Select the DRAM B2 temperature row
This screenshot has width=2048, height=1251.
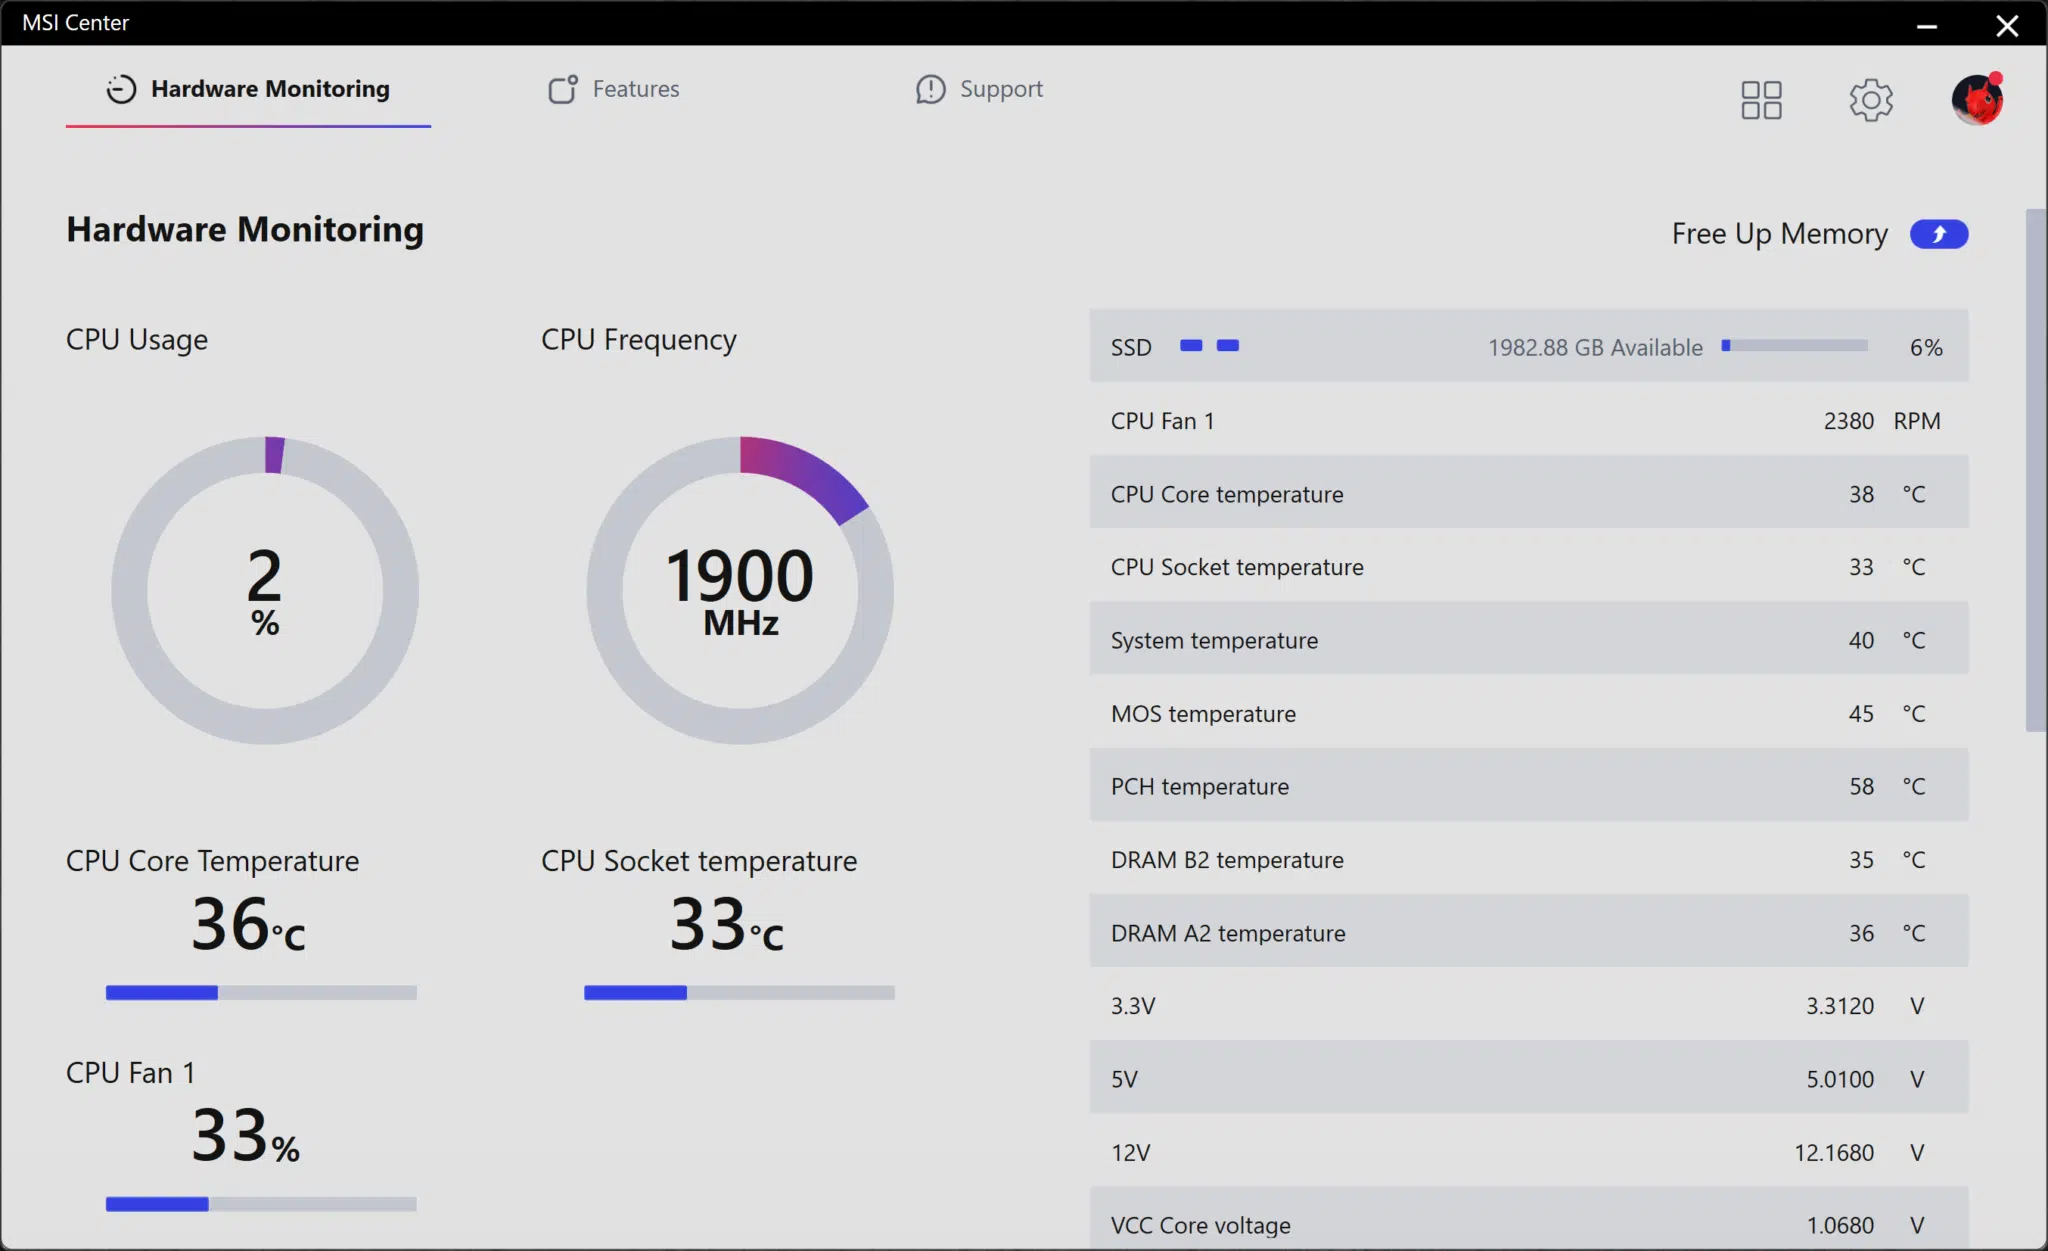pos(1529,859)
